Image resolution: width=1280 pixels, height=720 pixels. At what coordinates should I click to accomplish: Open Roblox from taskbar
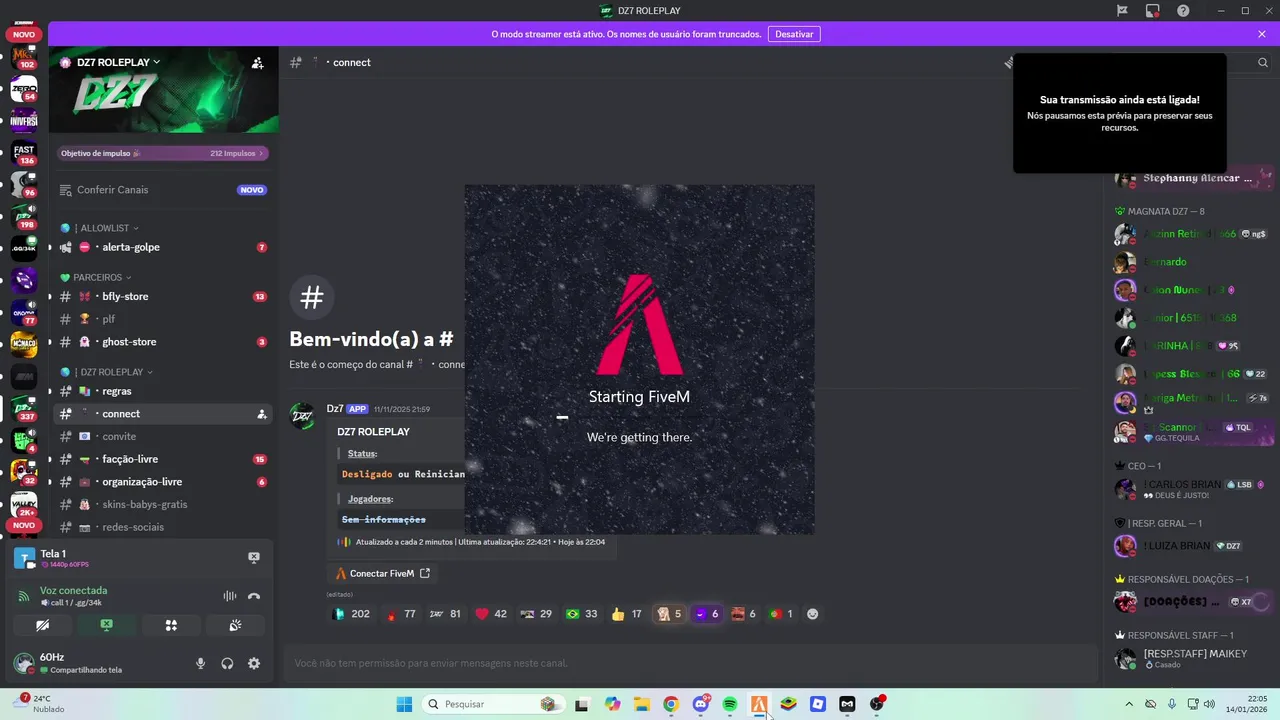coord(818,704)
